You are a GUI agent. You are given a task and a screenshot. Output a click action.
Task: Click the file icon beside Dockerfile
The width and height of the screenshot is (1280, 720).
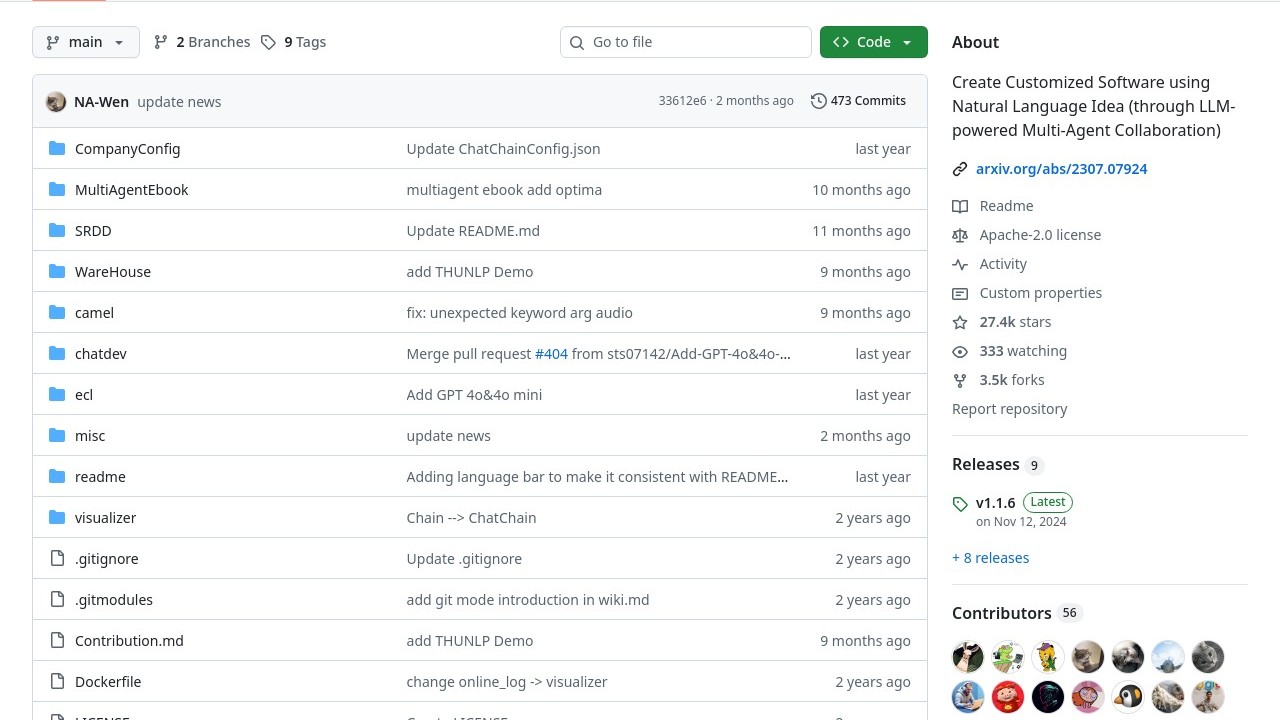(57, 682)
